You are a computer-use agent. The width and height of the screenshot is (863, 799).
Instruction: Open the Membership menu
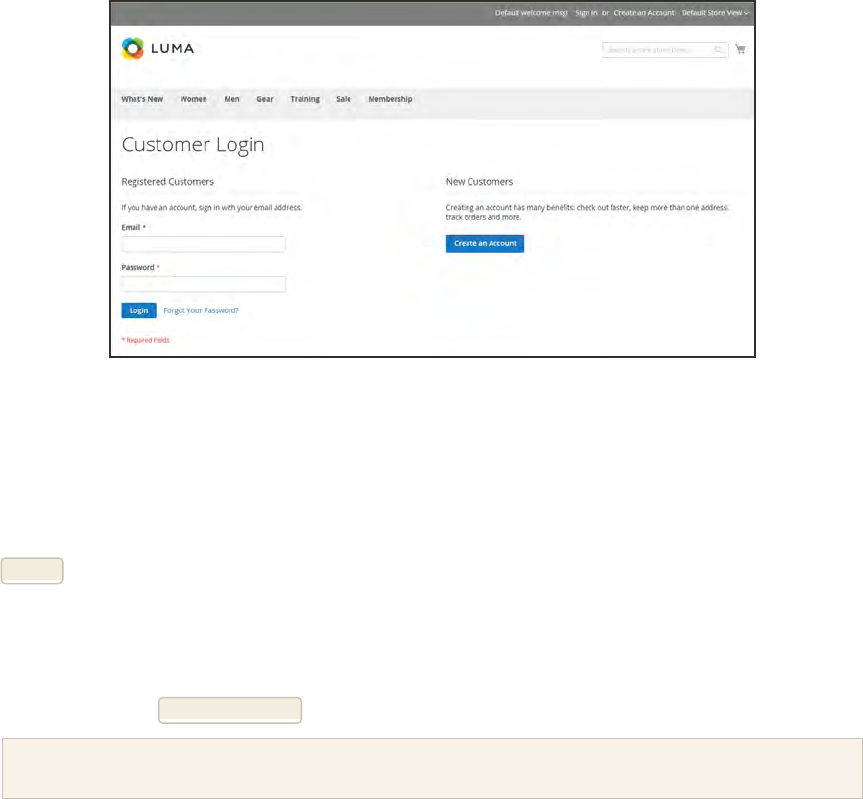pos(390,99)
